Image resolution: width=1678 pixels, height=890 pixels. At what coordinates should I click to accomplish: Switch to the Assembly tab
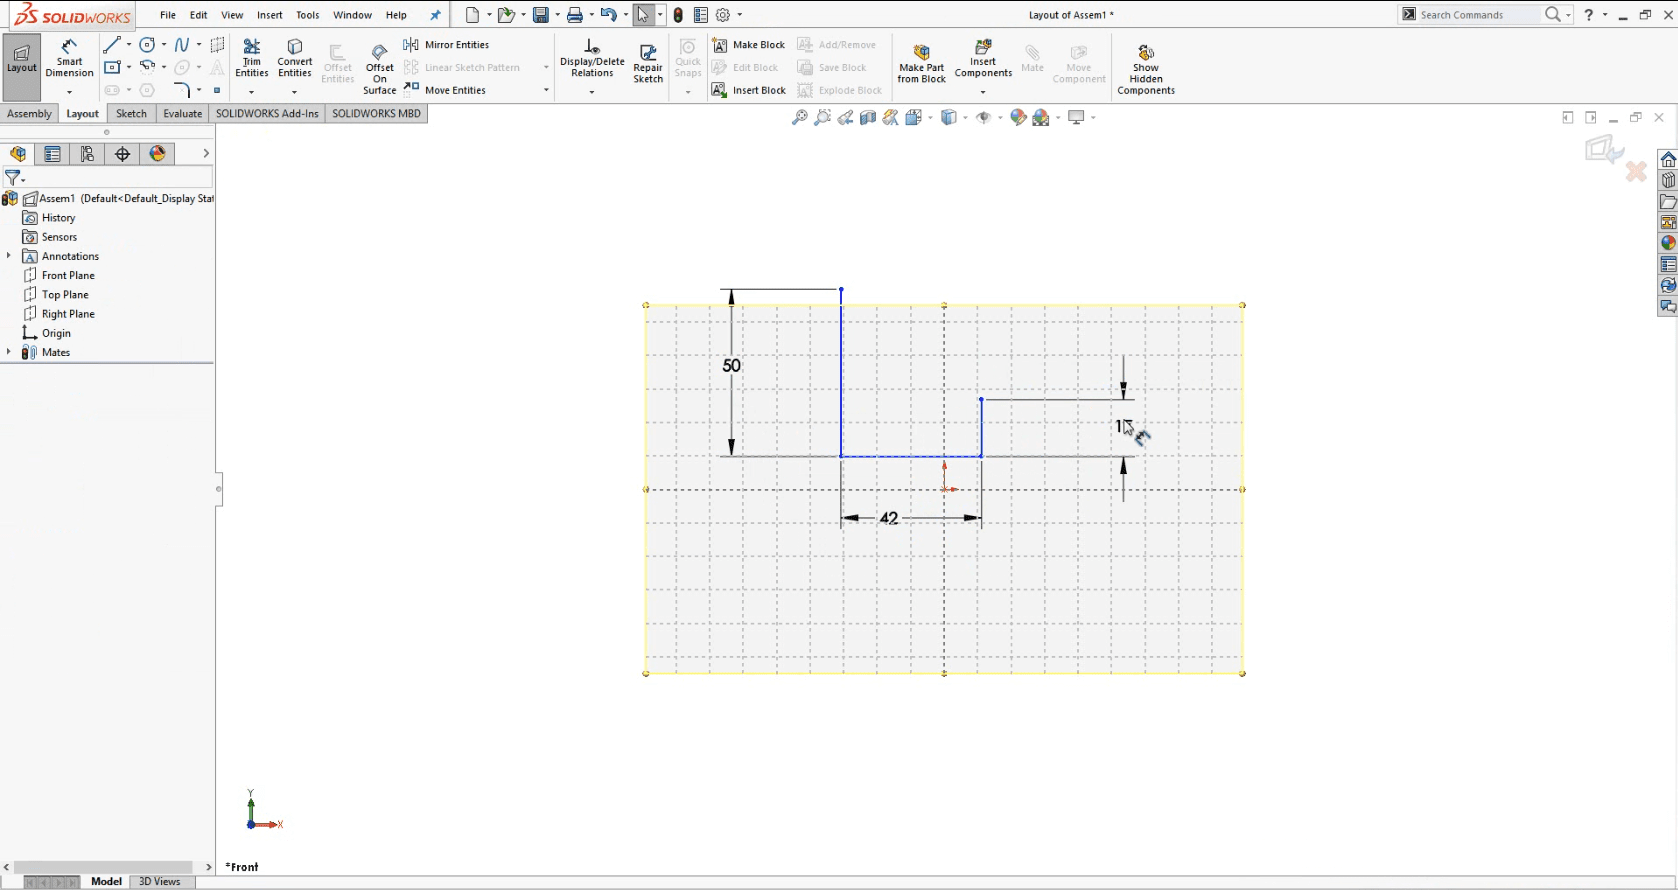(29, 114)
